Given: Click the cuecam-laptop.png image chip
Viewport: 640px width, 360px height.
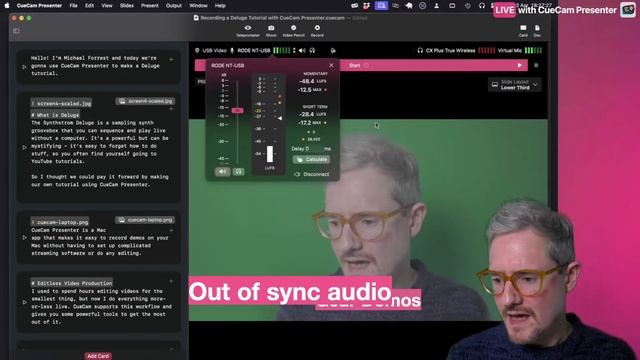Looking at the screenshot, I should pos(145,220).
